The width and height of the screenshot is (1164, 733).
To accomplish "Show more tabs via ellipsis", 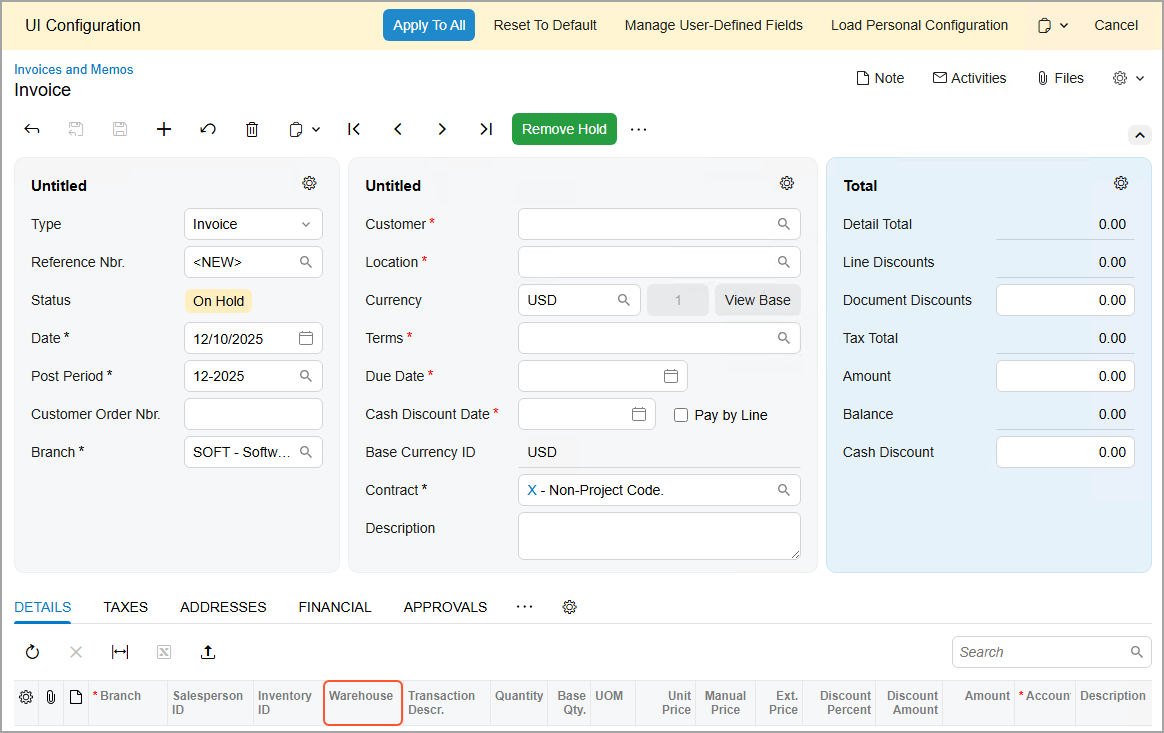I will (x=525, y=607).
